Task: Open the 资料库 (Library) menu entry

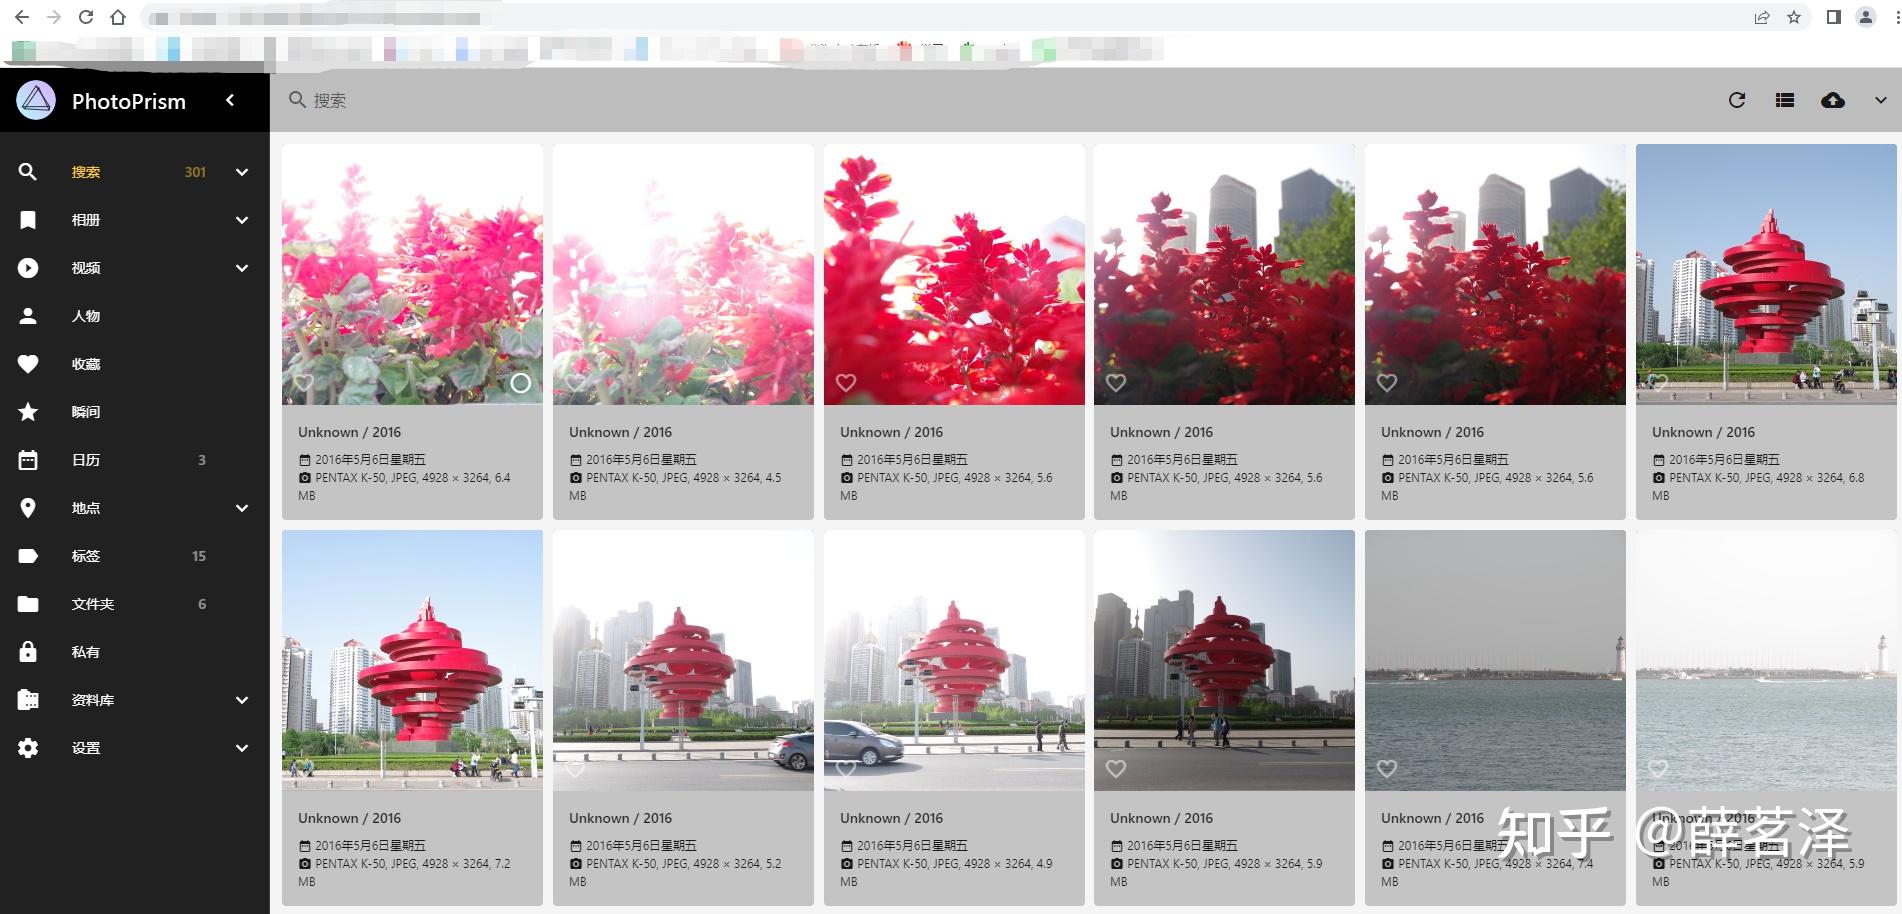Action: (x=92, y=700)
